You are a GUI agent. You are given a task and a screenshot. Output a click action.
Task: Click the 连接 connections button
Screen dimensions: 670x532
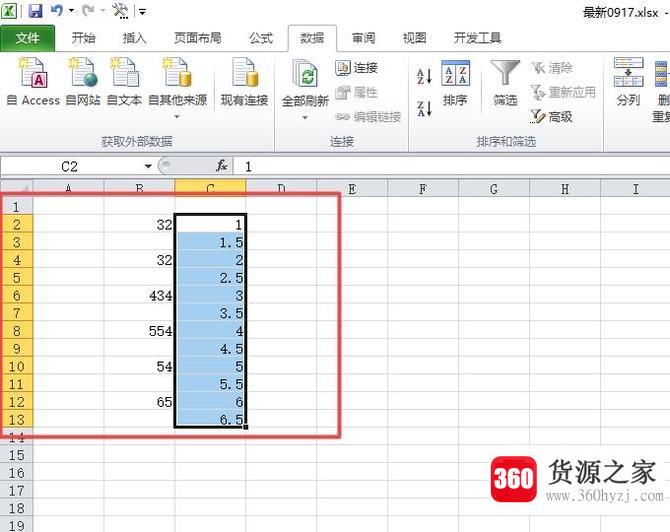click(356, 68)
